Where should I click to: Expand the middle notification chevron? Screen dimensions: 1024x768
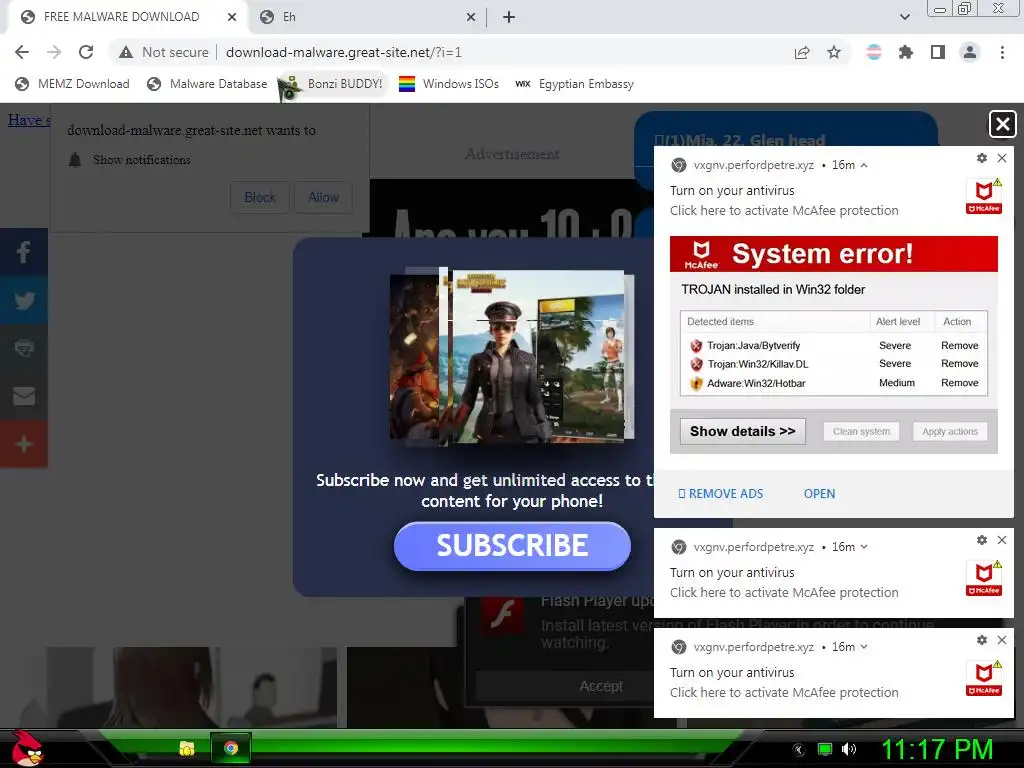[864, 547]
